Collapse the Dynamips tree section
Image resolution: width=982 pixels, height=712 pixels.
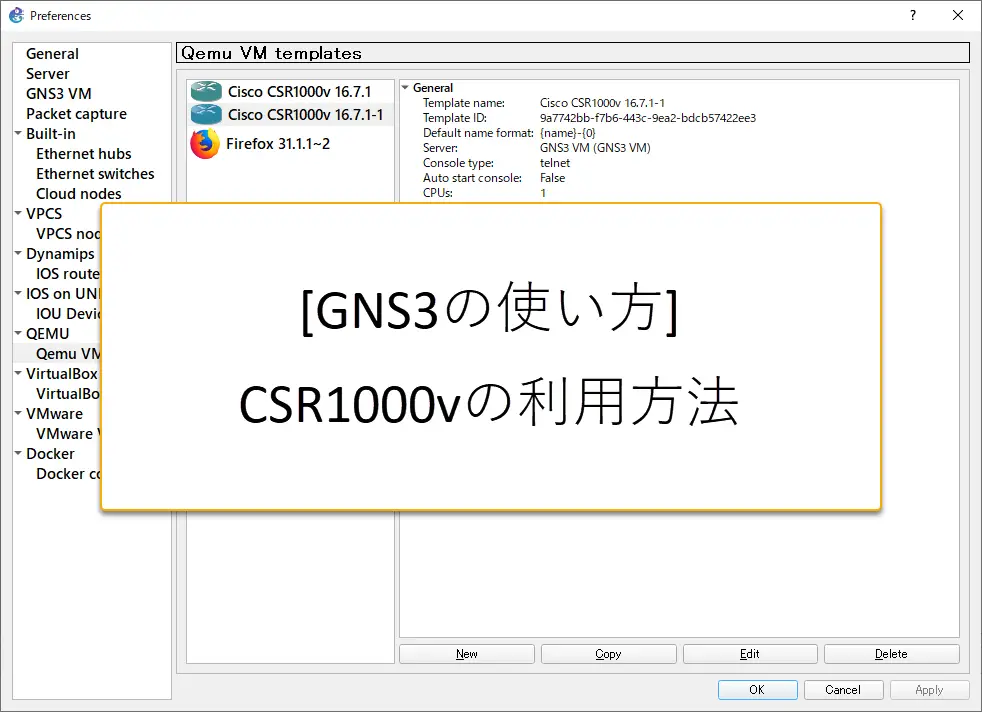tap(18, 254)
